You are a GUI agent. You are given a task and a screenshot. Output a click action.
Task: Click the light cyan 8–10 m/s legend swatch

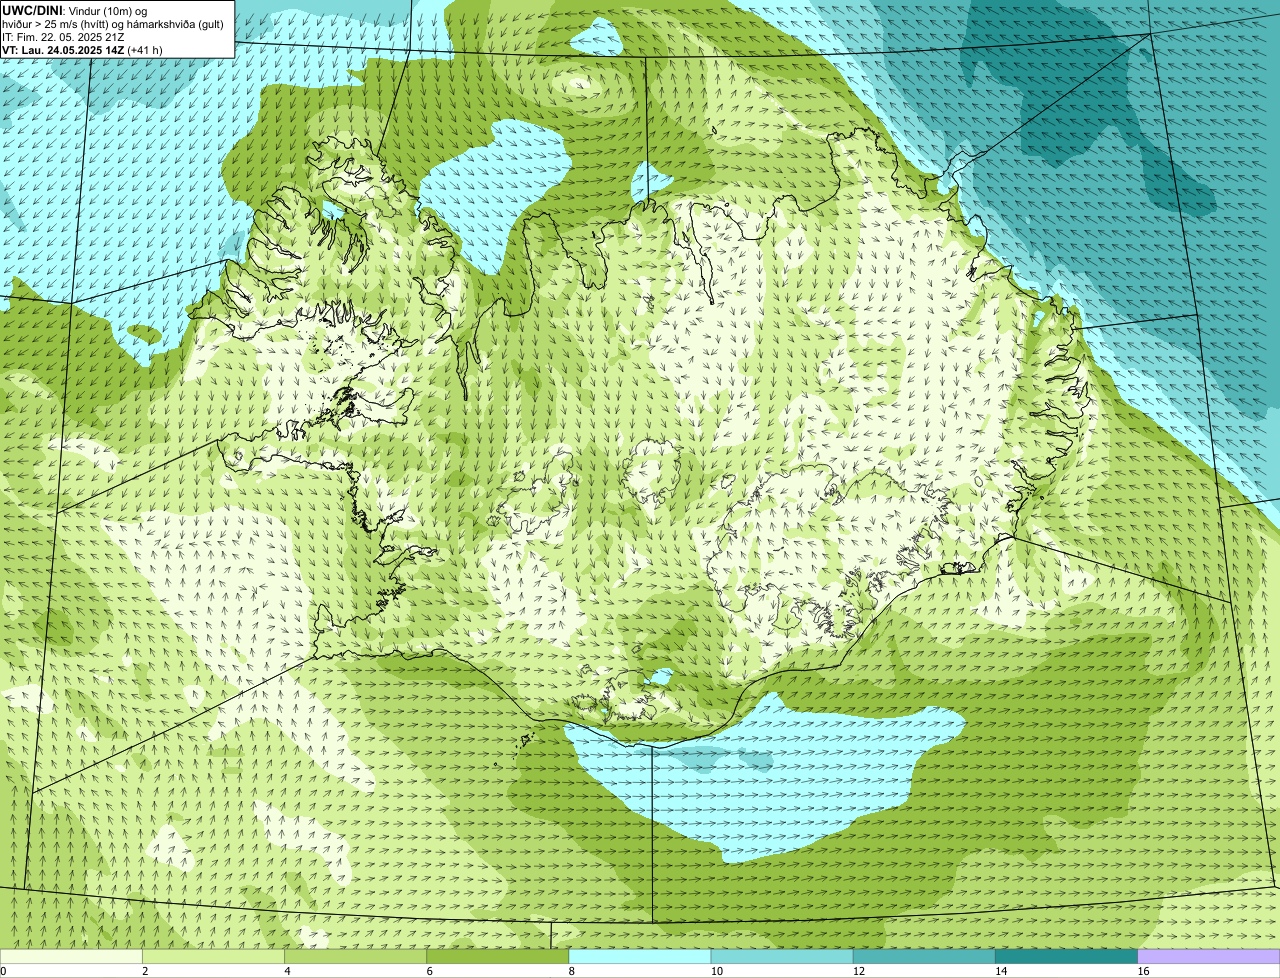[640, 957]
